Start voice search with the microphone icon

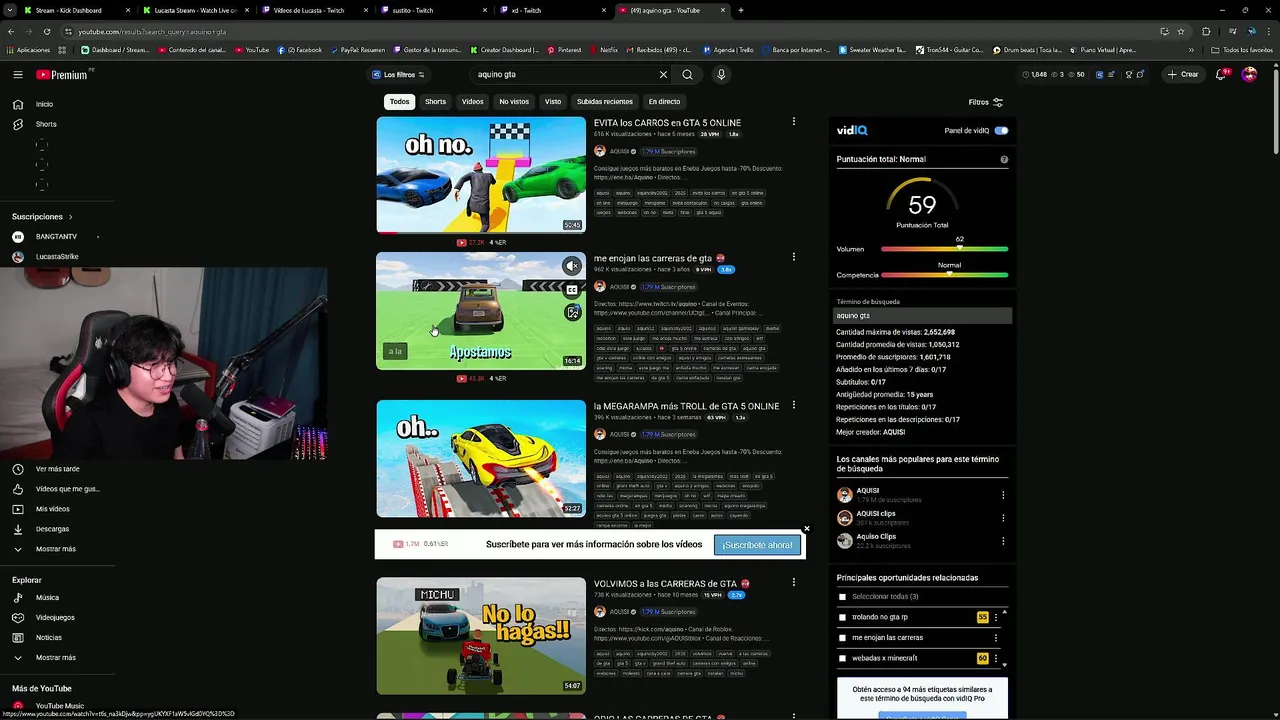click(721, 74)
